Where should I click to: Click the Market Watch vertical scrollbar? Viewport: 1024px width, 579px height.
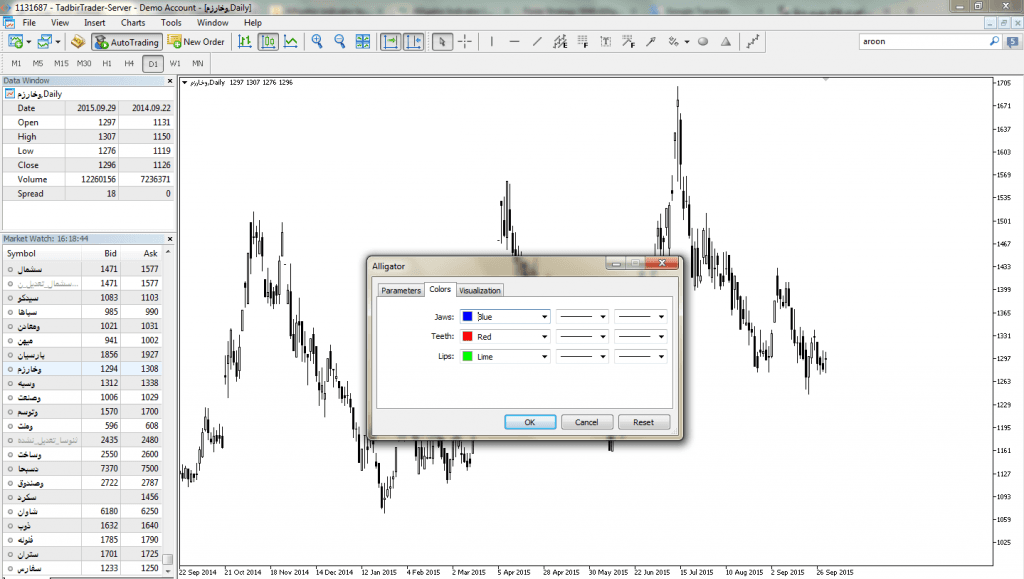(x=168, y=409)
